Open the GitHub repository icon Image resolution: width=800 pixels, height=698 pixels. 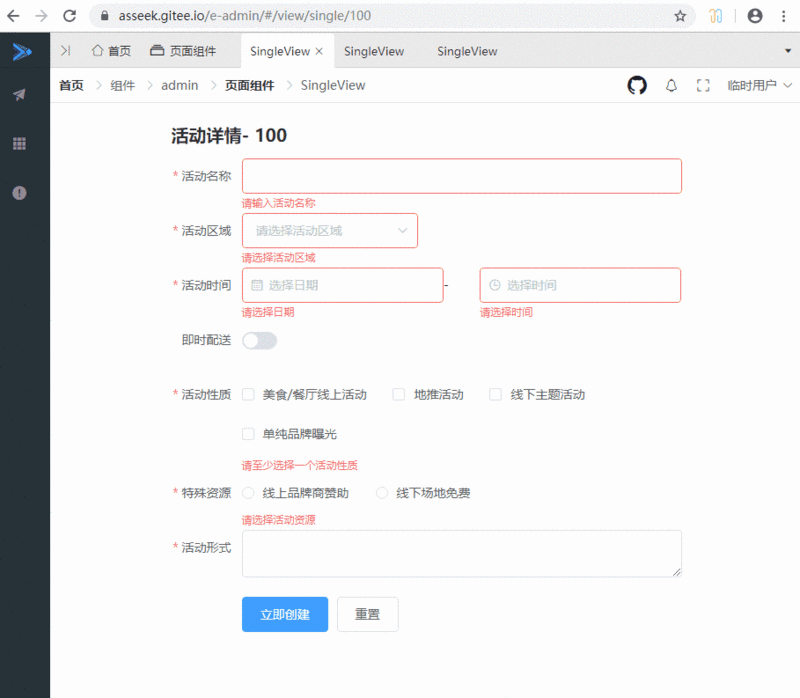(x=637, y=85)
